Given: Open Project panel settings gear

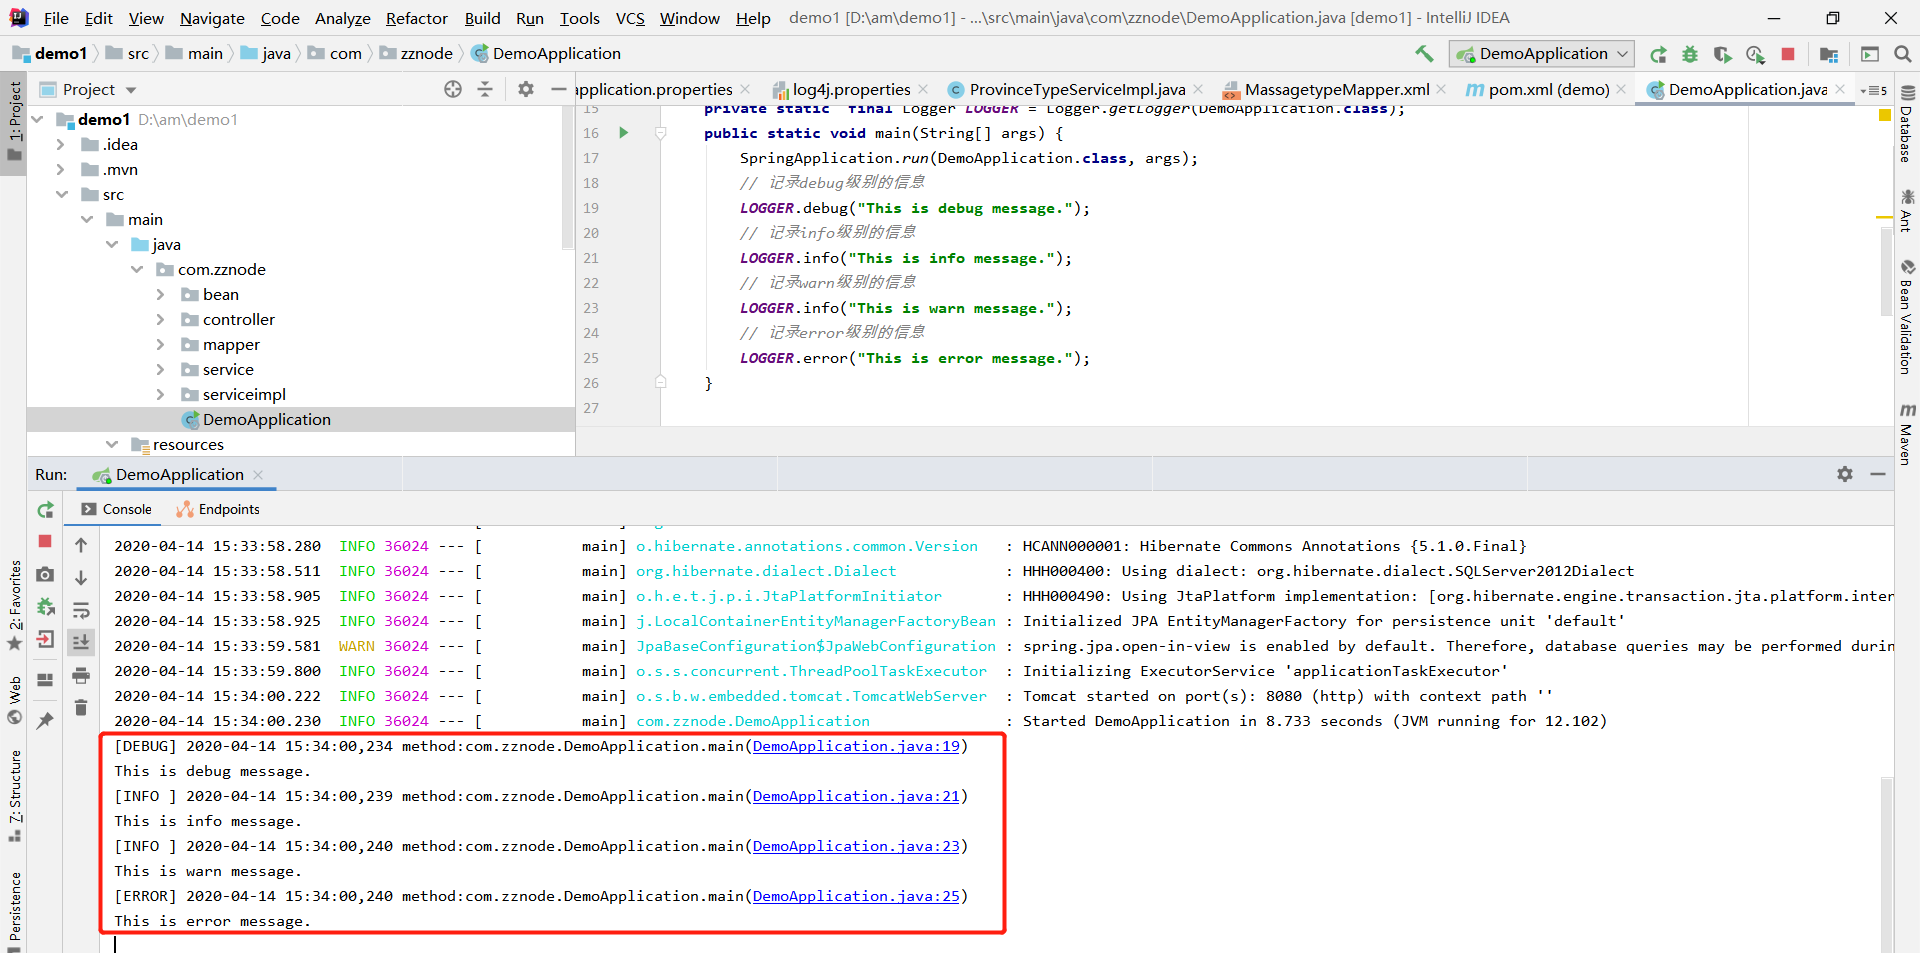Looking at the screenshot, I should coord(526,89).
